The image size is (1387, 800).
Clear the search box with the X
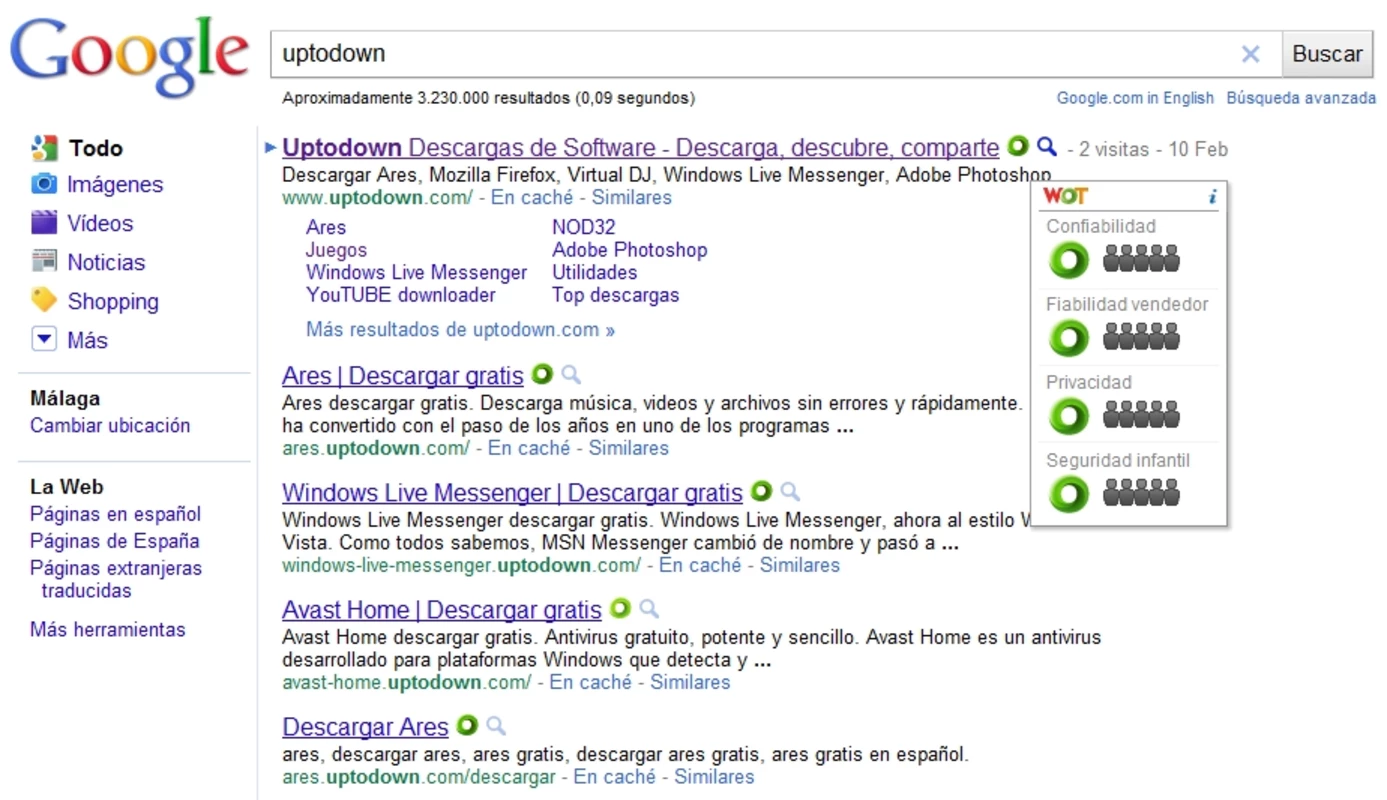pyautogui.click(x=1250, y=54)
